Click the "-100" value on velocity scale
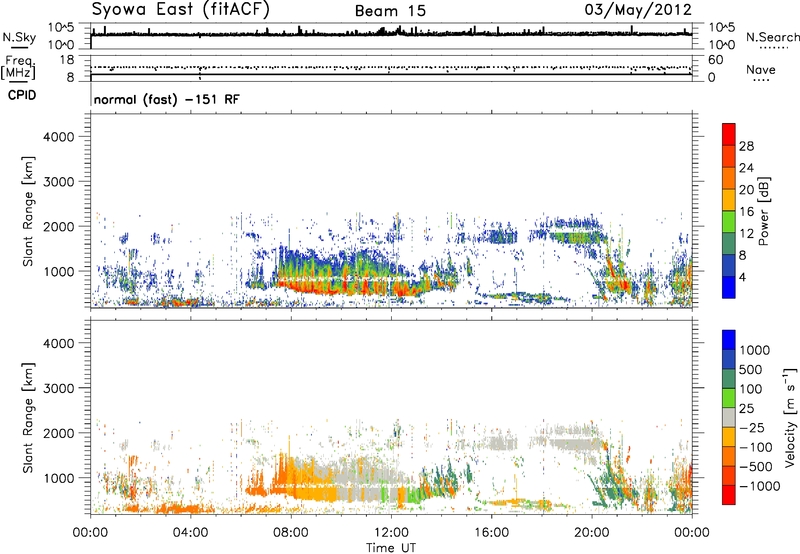The width and height of the screenshot is (800, 554). pyautogui.click(x=756, y=447)
